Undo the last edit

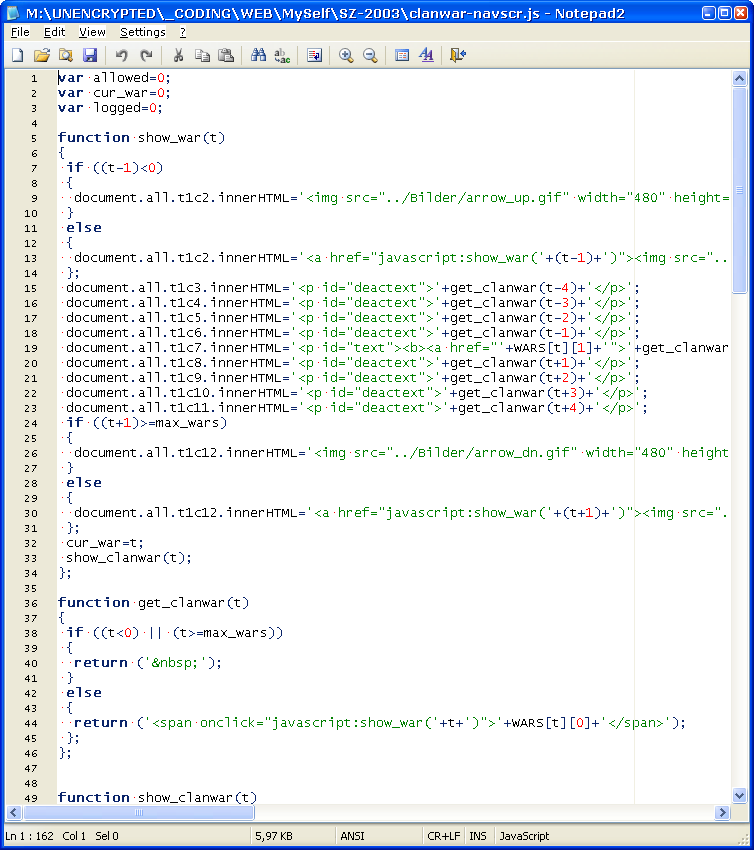(x=121, y=55)
